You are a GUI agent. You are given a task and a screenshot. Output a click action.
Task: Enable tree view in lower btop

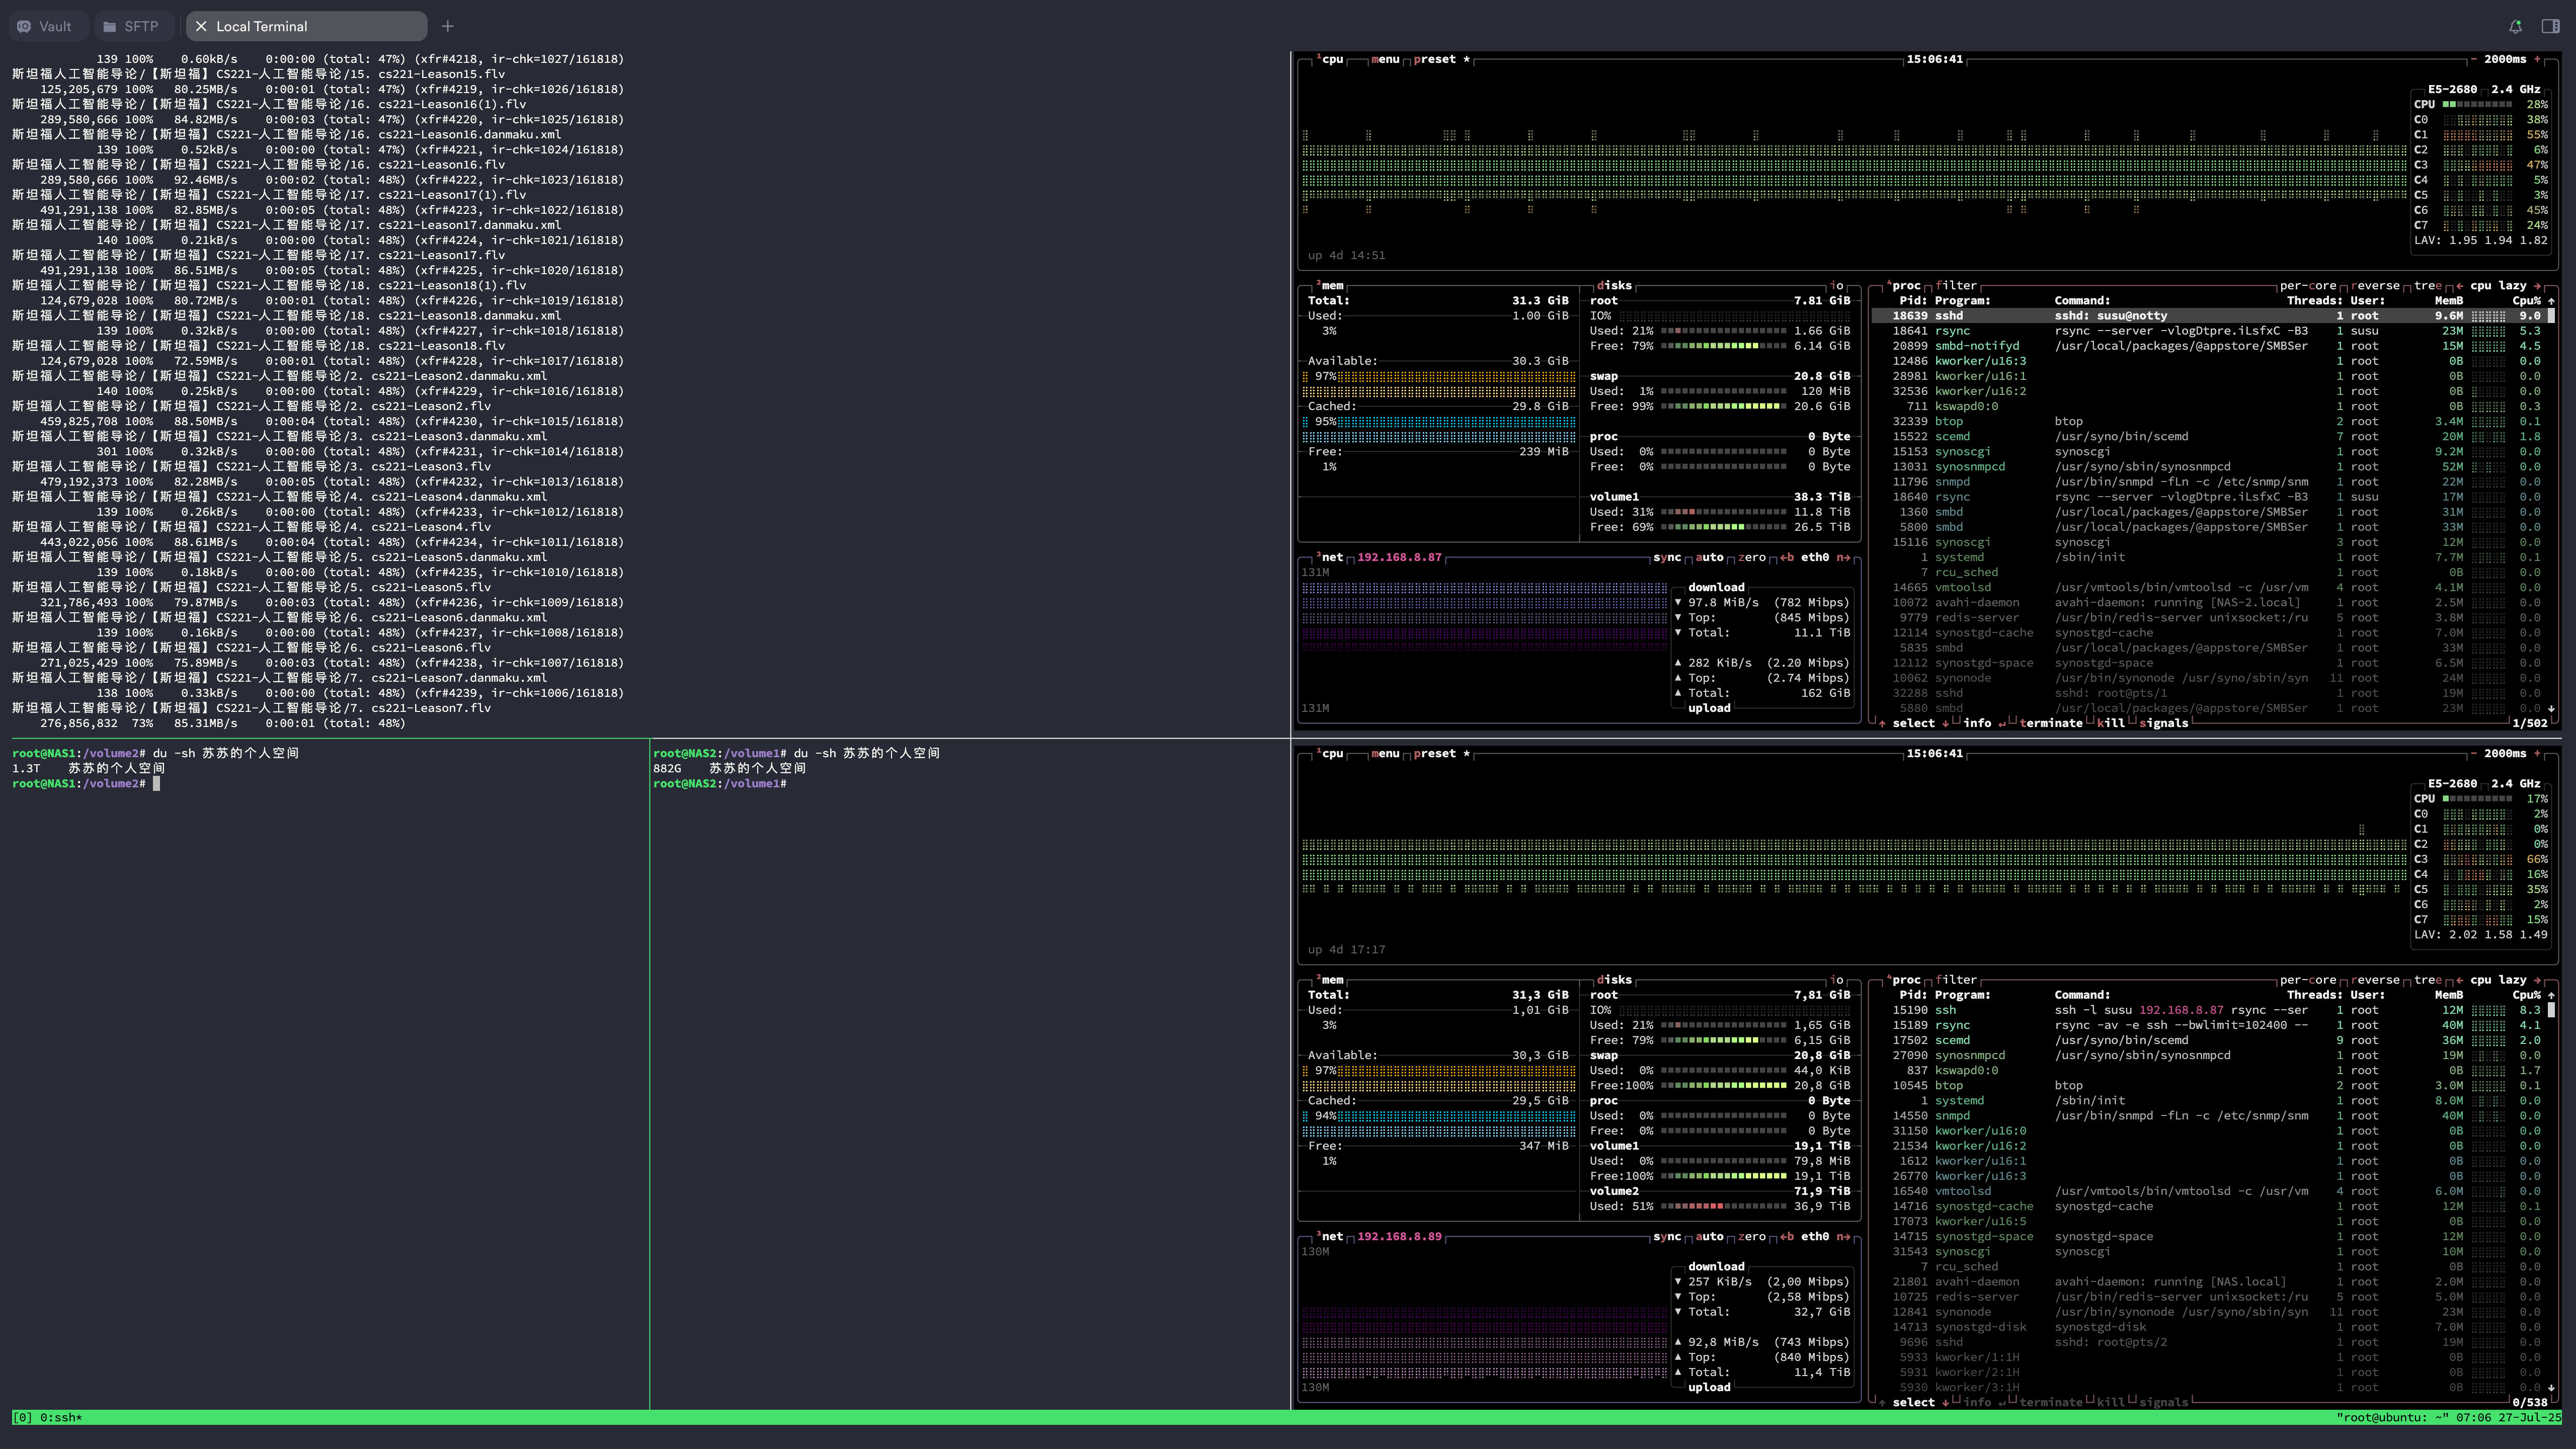pyautogui.click(x=2427, y=979)
